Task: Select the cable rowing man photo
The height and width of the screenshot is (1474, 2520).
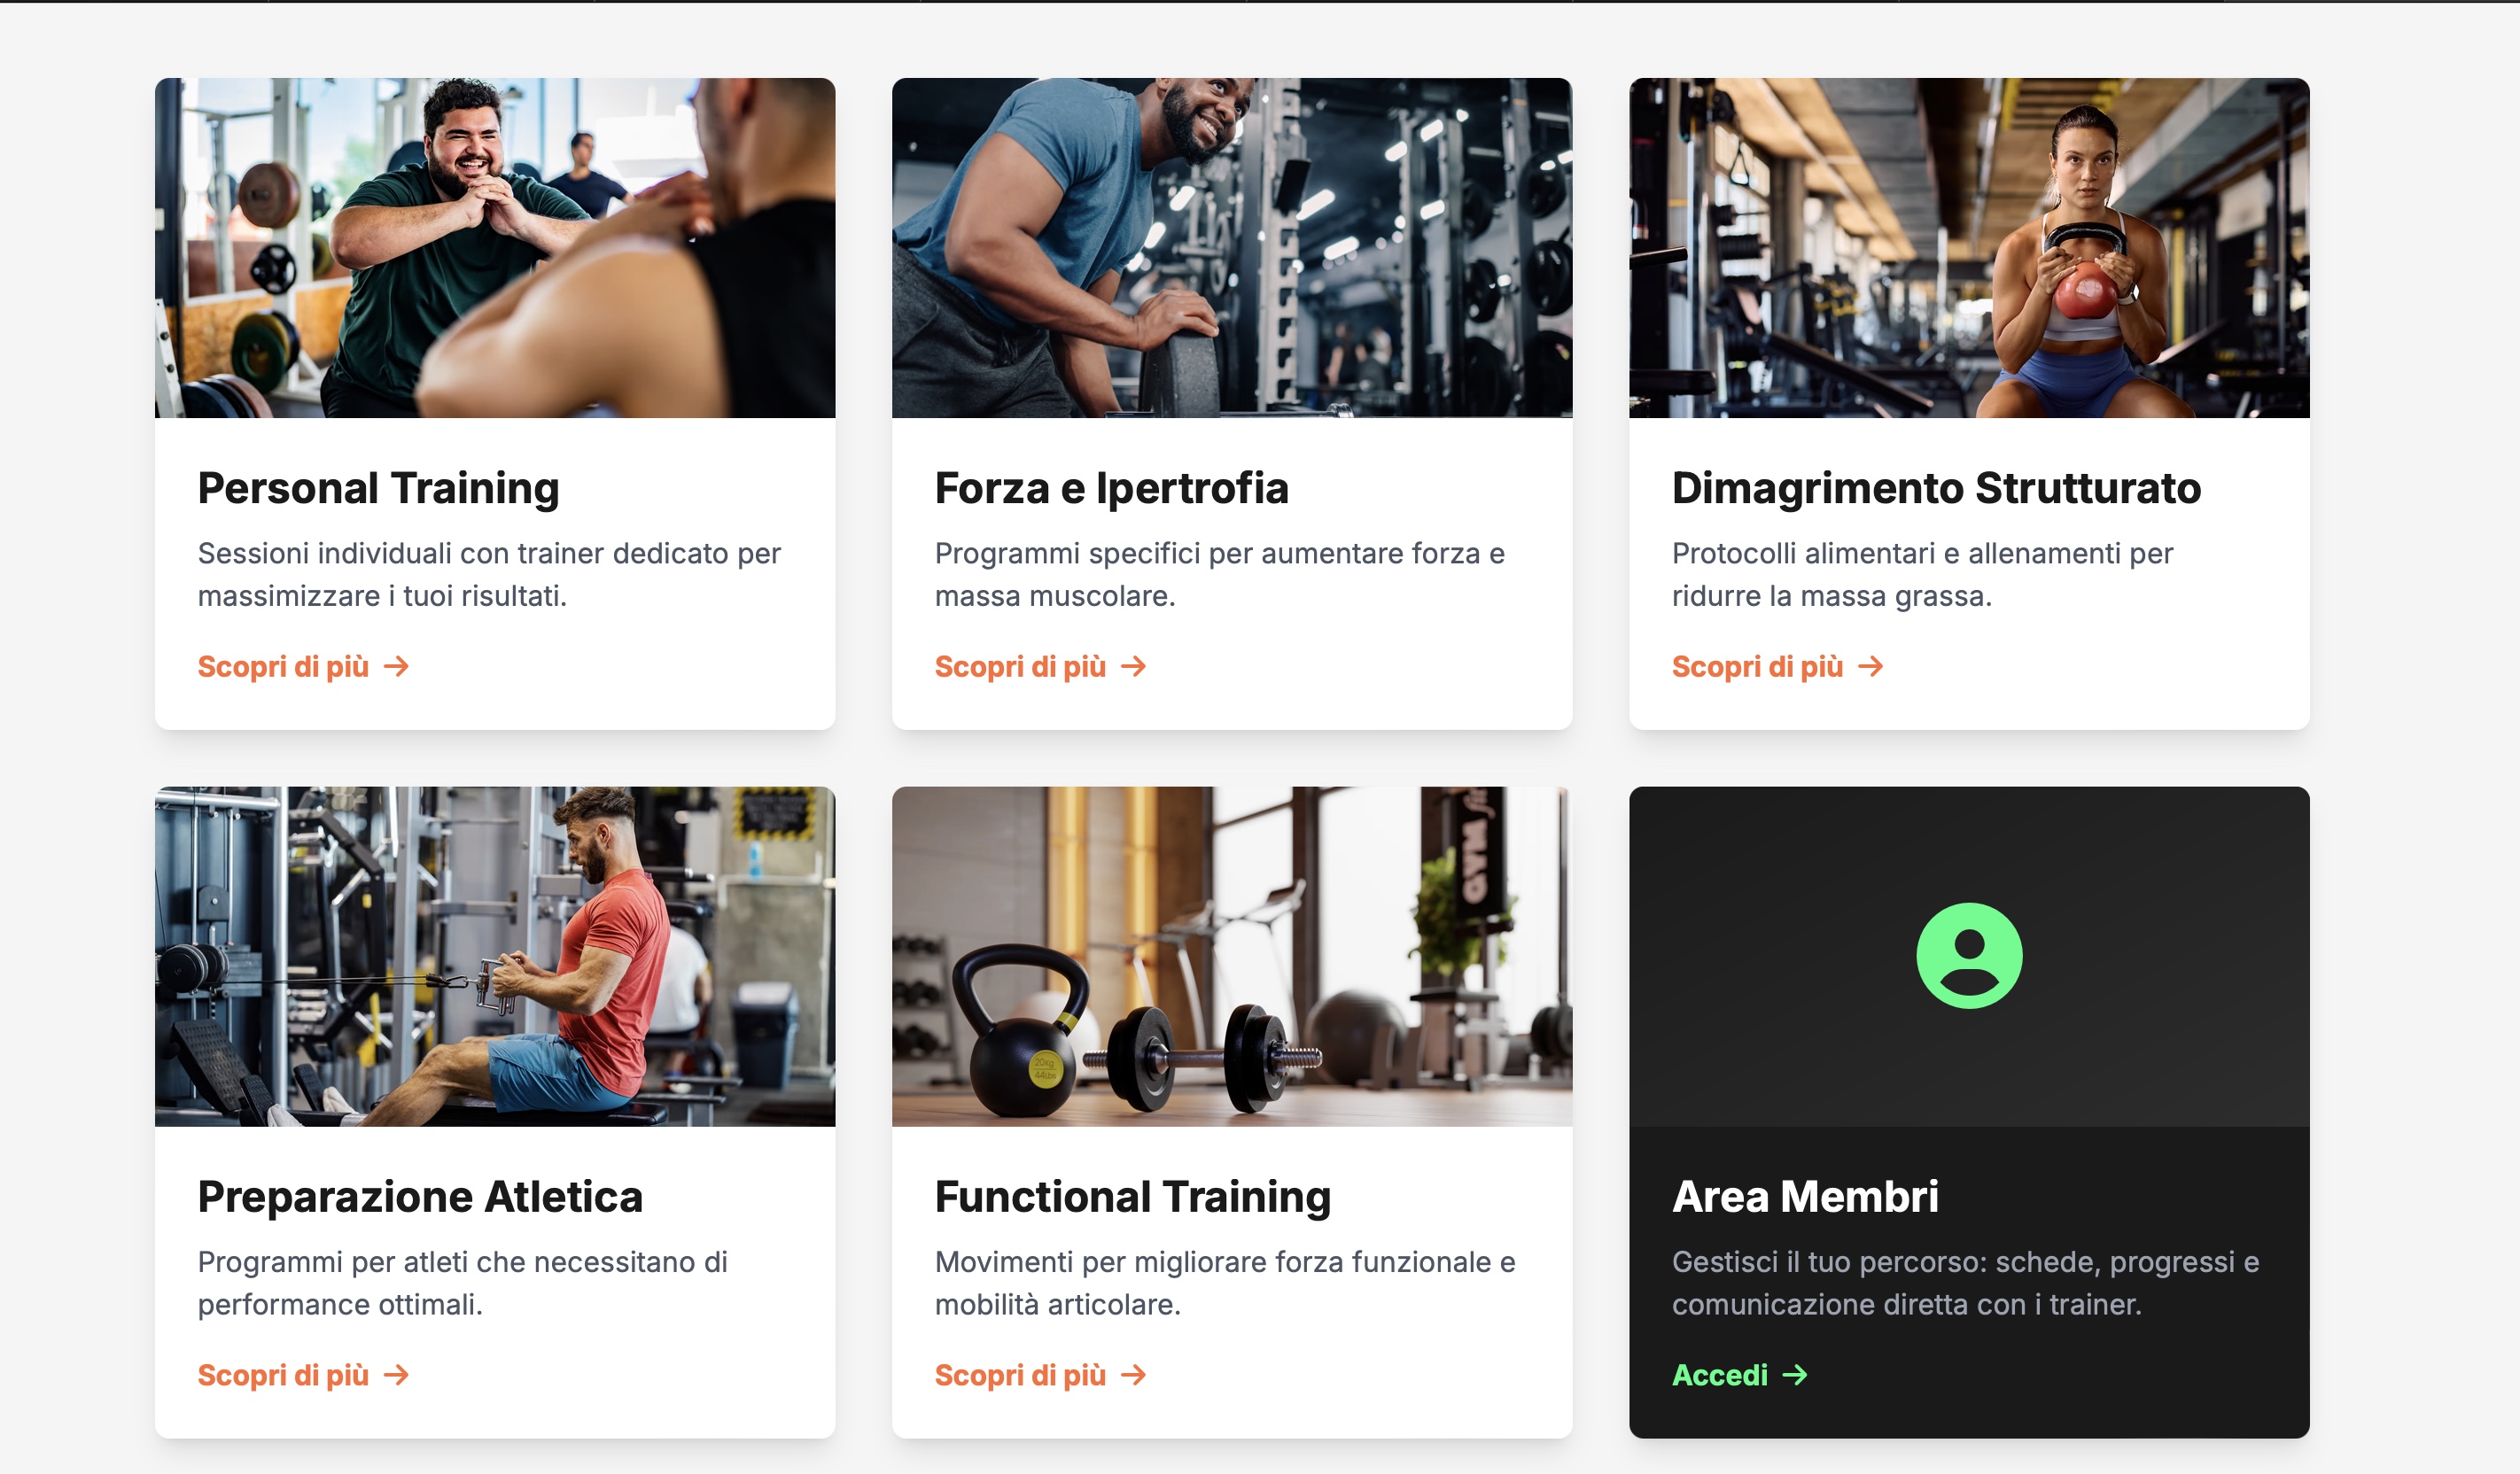Action: [495, 956]
